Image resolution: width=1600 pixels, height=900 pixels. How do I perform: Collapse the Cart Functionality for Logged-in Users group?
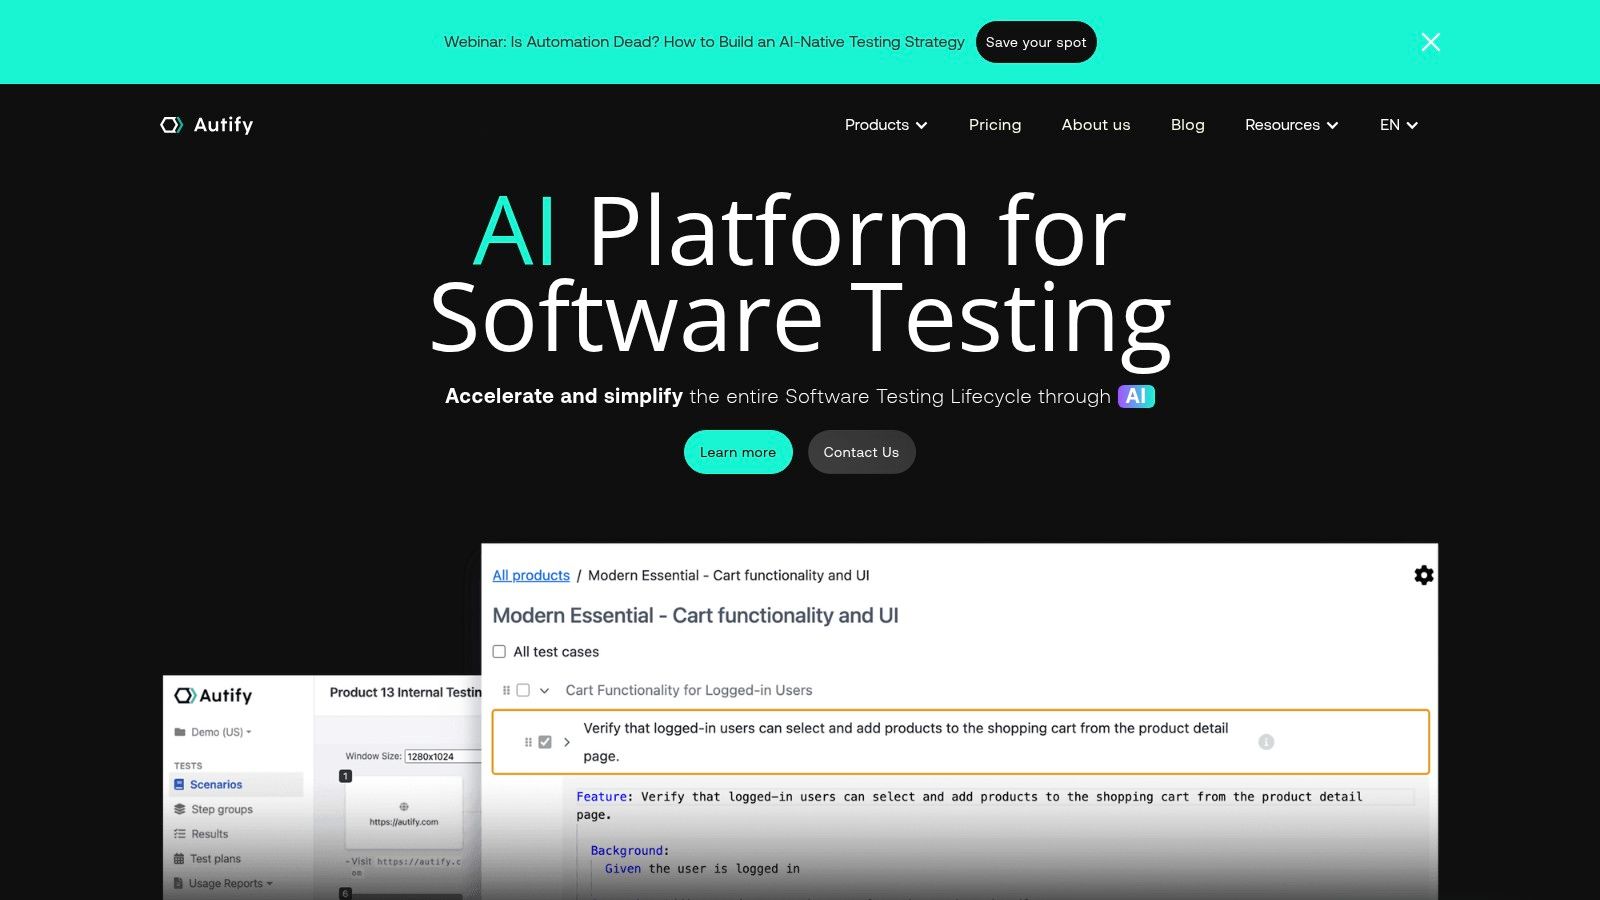(545, 690)
